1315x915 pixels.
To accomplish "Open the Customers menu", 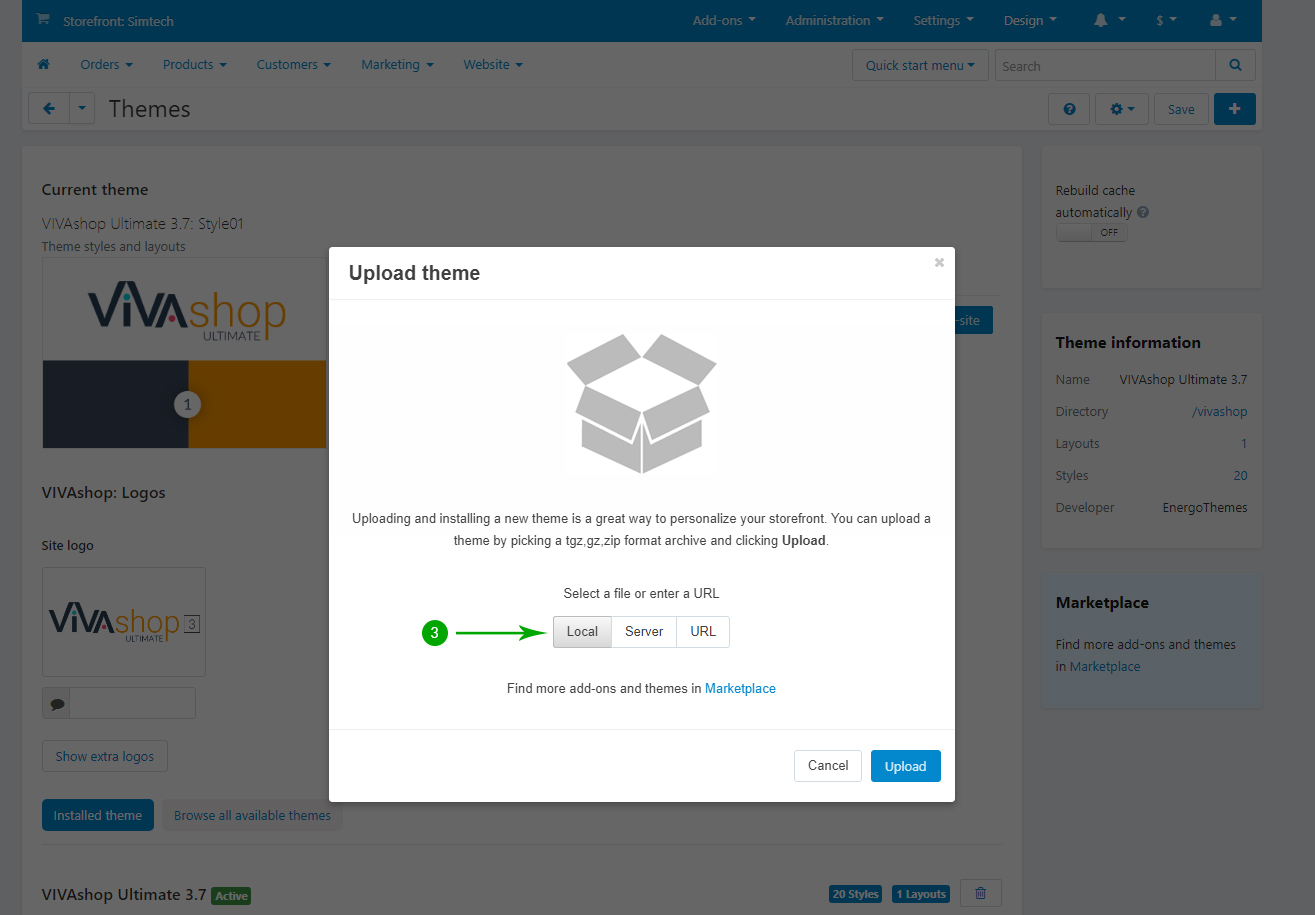I will click(294, 65).
